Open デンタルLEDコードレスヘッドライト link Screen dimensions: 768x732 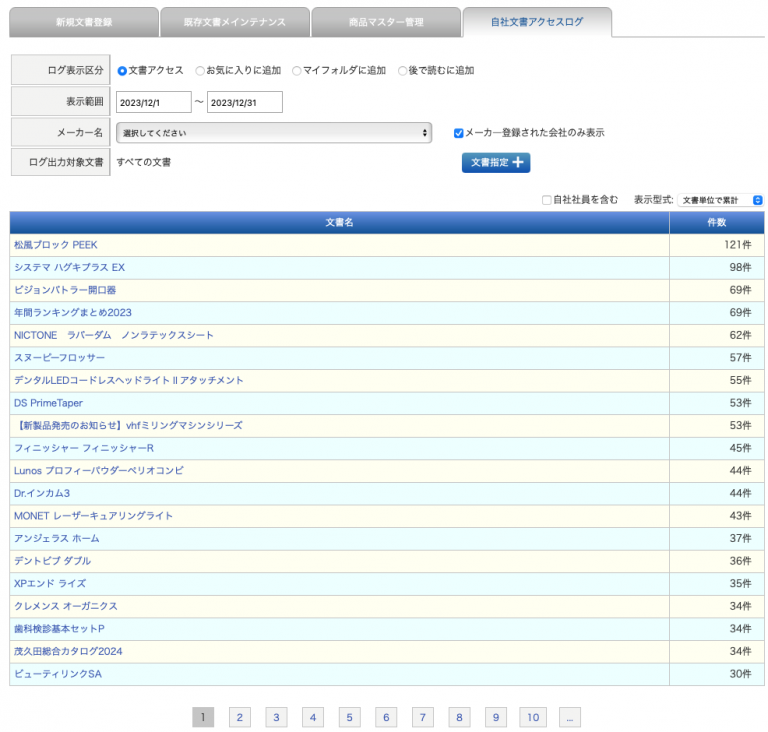click(128, 380)
